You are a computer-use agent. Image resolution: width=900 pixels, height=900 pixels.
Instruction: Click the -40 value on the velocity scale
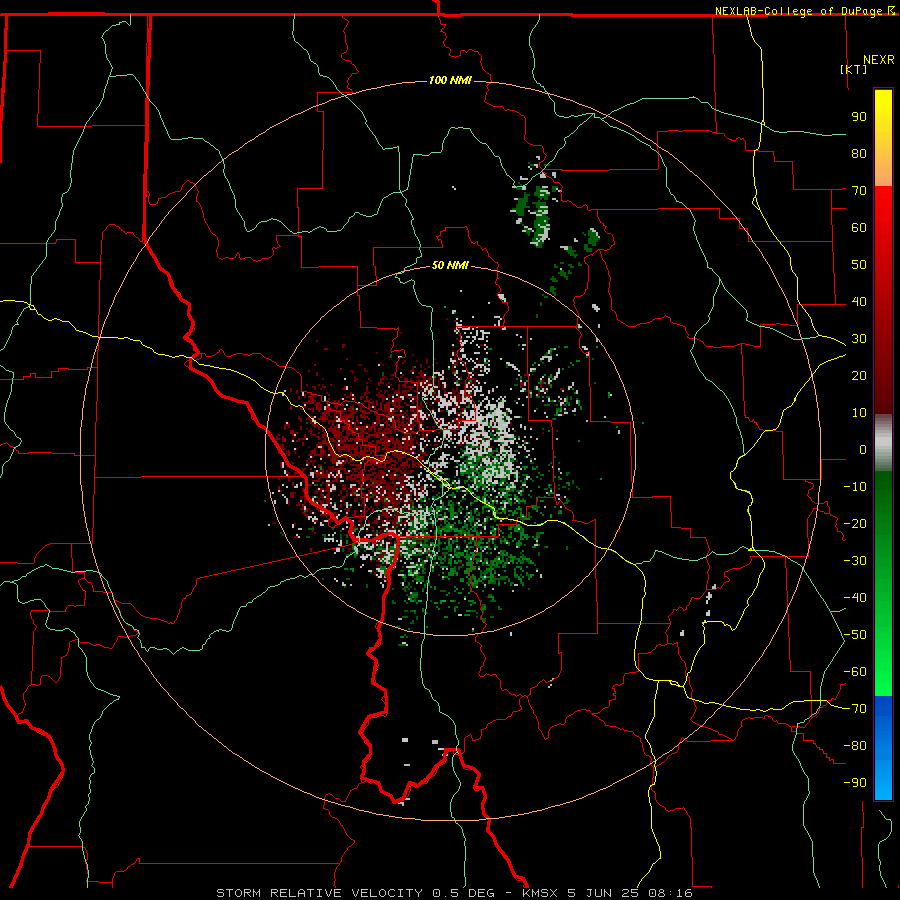(x=855, y=598)
